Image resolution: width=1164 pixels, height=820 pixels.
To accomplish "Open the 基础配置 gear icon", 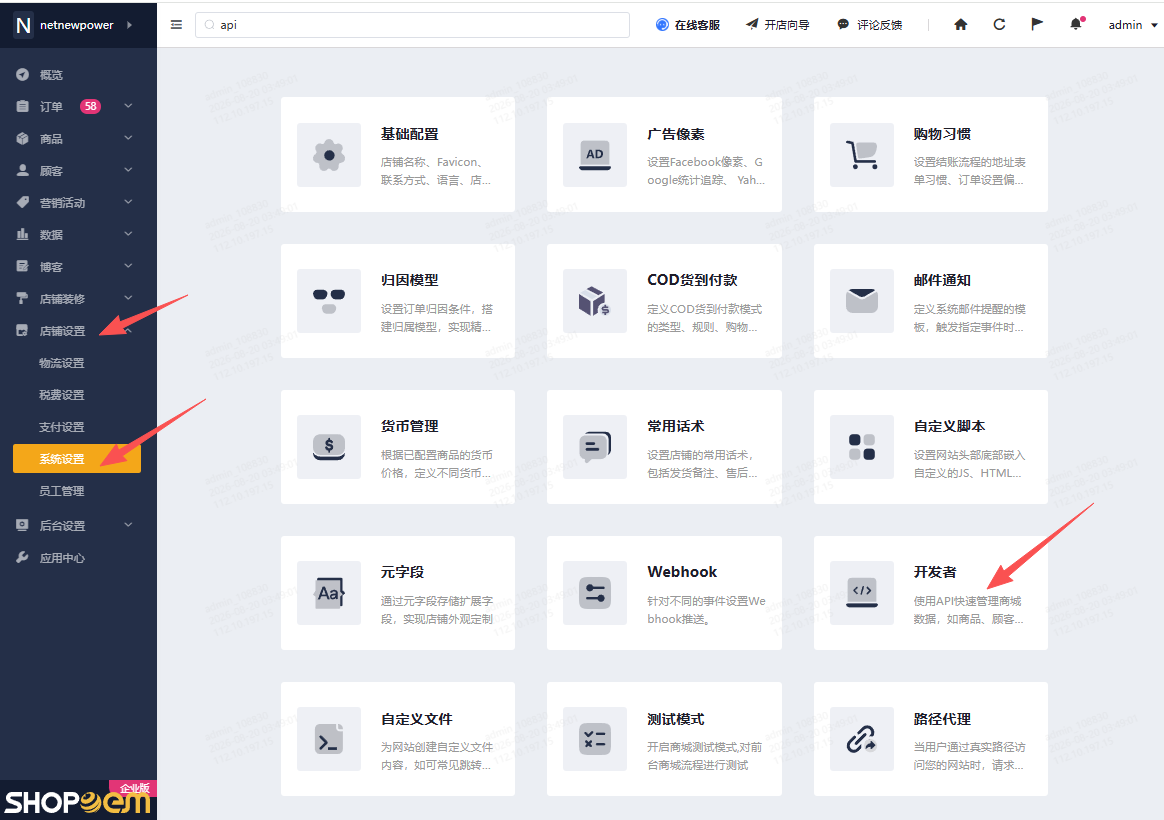I will (x=329, y=155).
